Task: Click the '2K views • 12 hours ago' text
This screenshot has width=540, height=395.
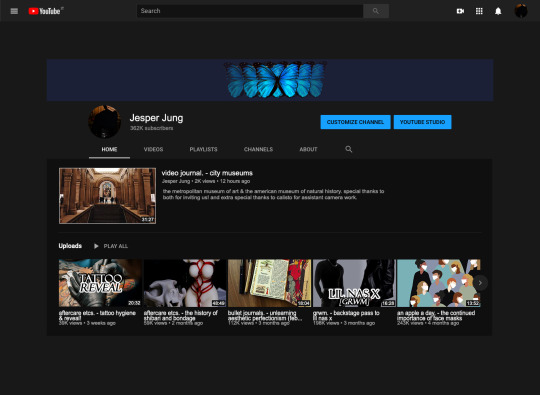Action: tap(222, 181)
